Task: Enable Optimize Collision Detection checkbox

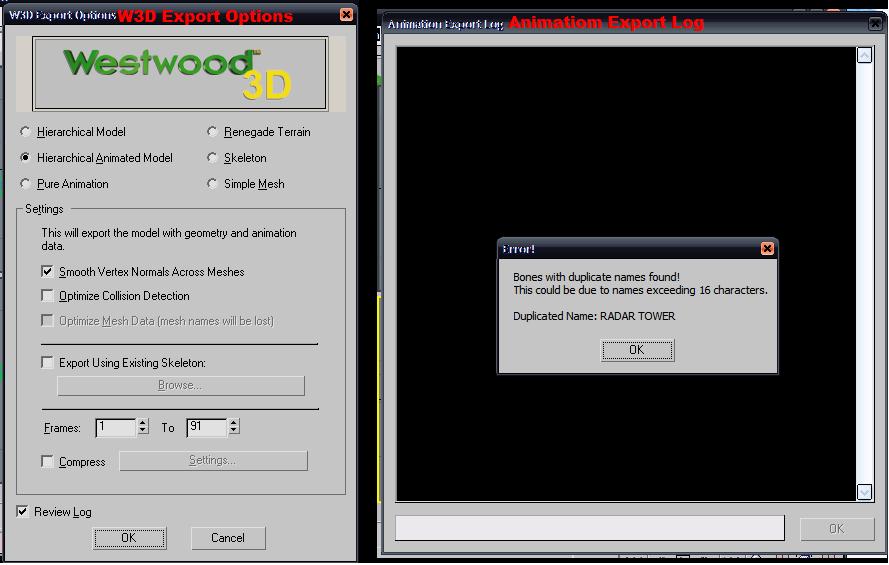Action: click(x=48, y=296)
